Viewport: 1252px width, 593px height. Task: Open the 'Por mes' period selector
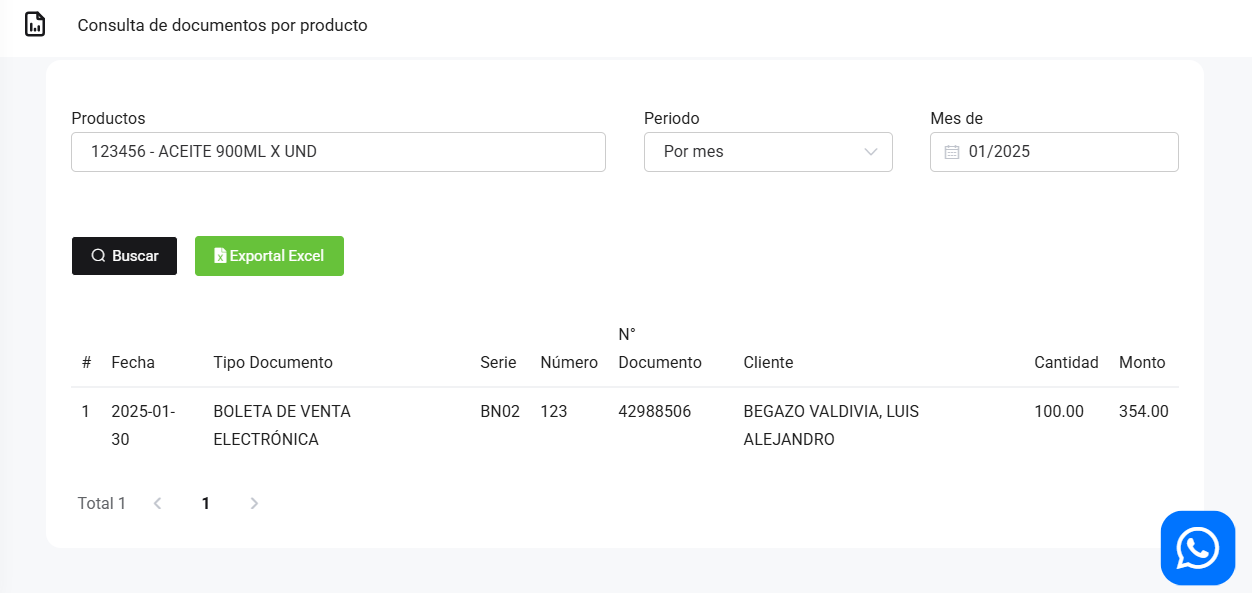coord(755,152)
